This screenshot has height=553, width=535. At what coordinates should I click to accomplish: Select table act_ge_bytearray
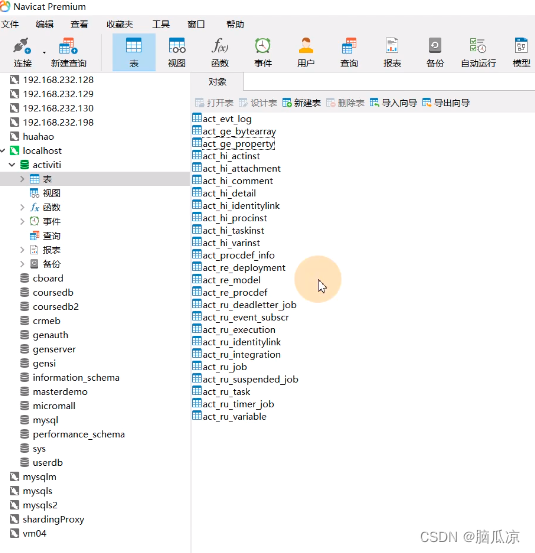pyautogui.click(x=234, y=131)
